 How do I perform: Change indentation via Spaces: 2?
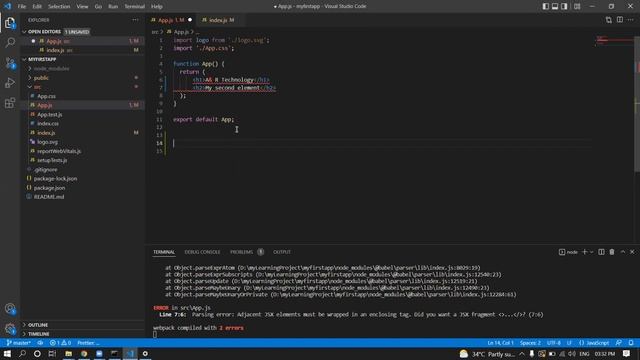pyautogui.click(x=530, y=343)
